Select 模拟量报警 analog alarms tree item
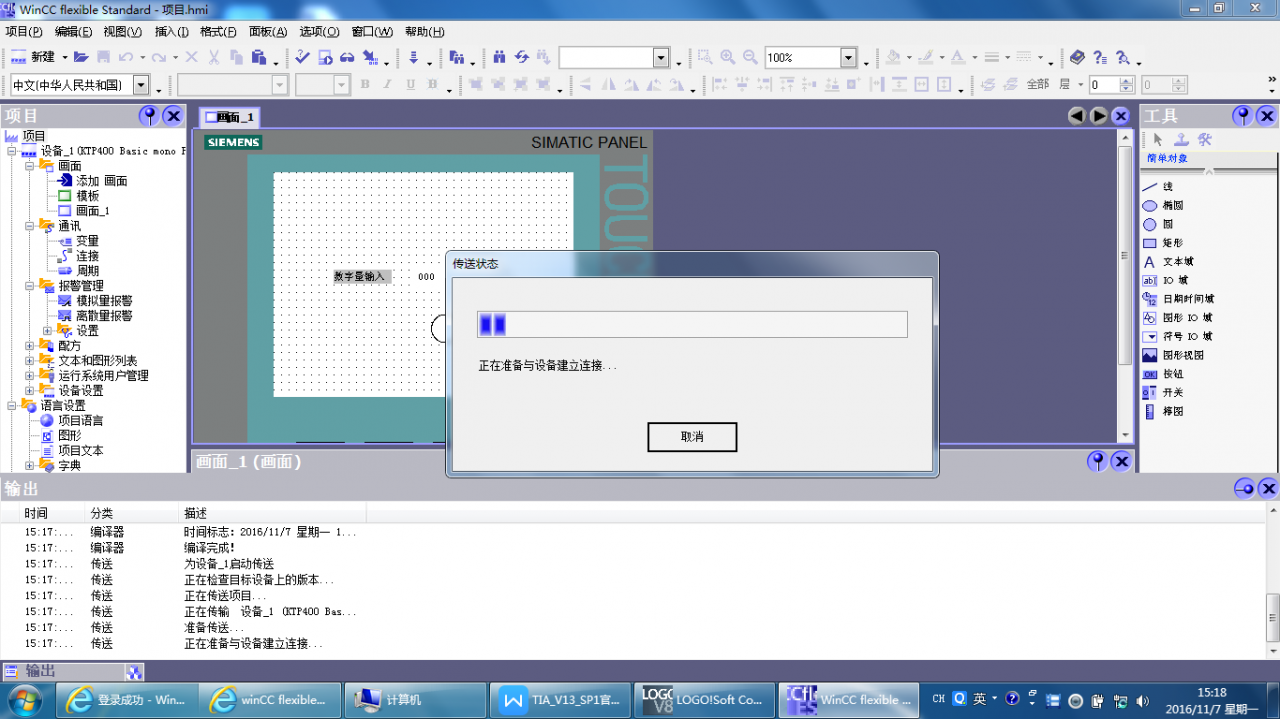 point(104,301)
